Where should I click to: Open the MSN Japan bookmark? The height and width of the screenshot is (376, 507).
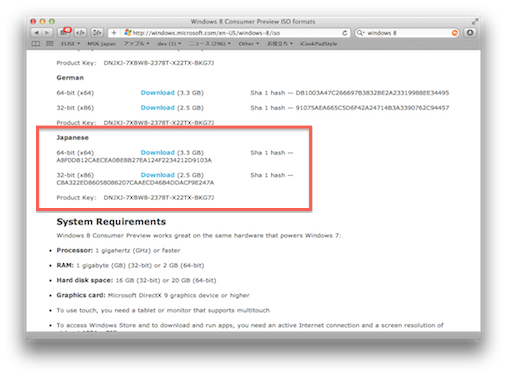point(101,44)
